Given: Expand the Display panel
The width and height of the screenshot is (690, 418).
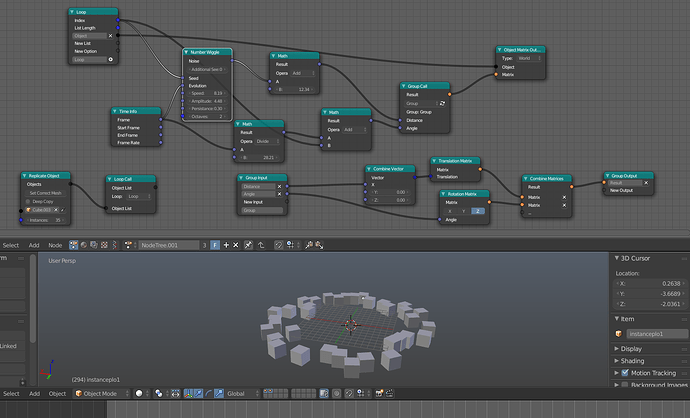Looking at the screenshot, I should coord(617,348).
